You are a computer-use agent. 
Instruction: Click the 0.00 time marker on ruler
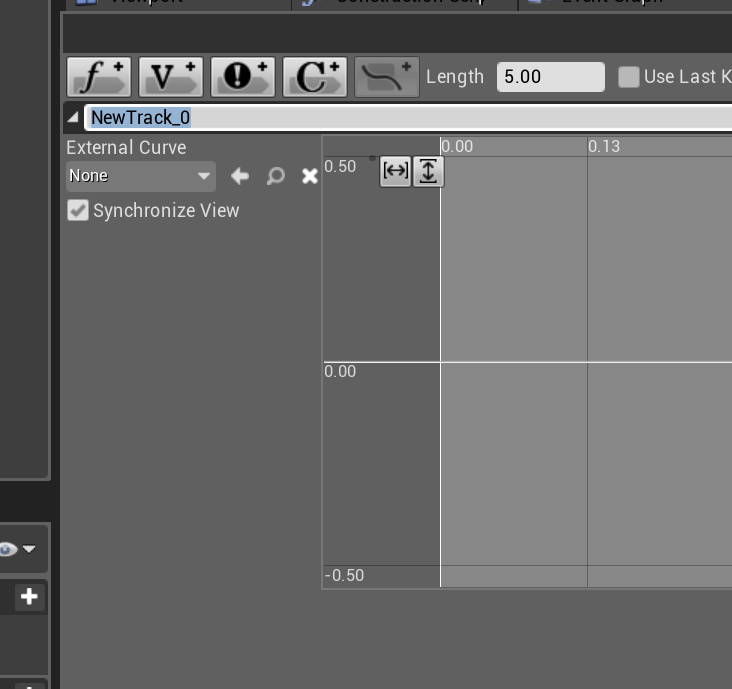pyautogui.click(x=457, y=147)
